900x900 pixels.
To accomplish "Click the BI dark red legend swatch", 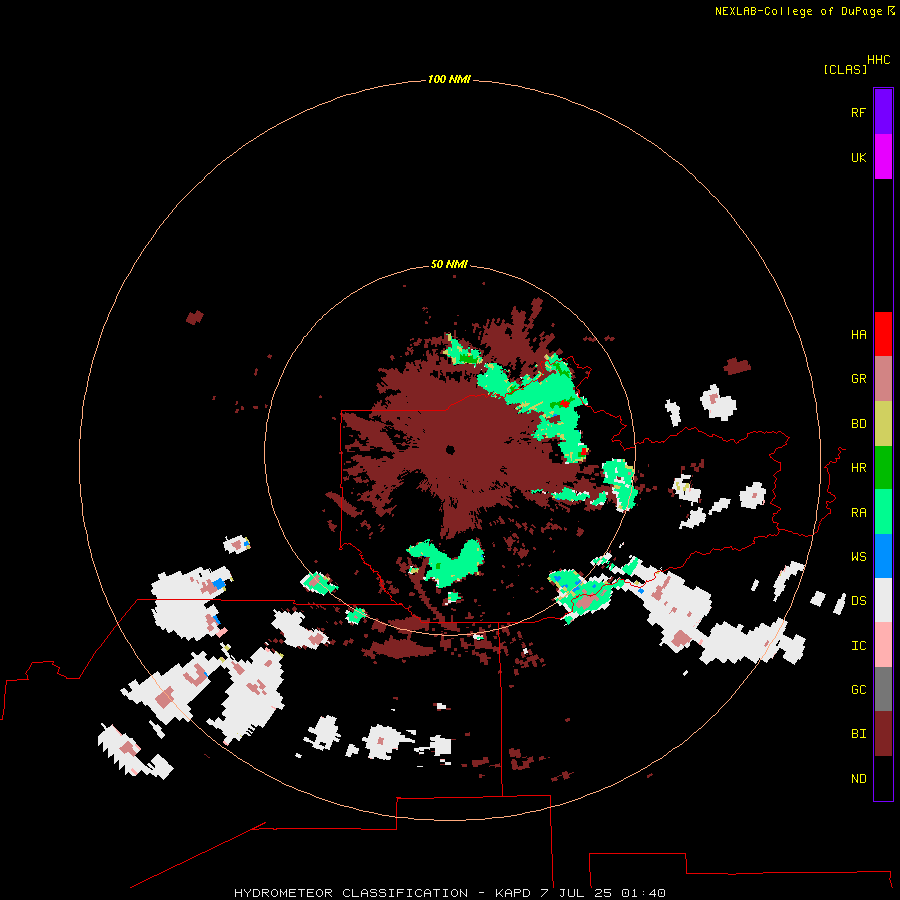I will [x=883, y=734].
